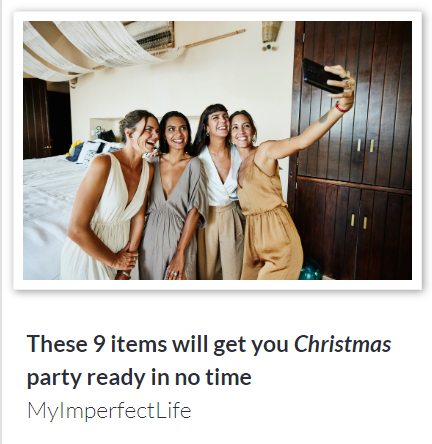The width and height of the screenshot is (432, 444).
Task: Click the 'party ready in no time' headline line
Action: (x=139, y=377)
